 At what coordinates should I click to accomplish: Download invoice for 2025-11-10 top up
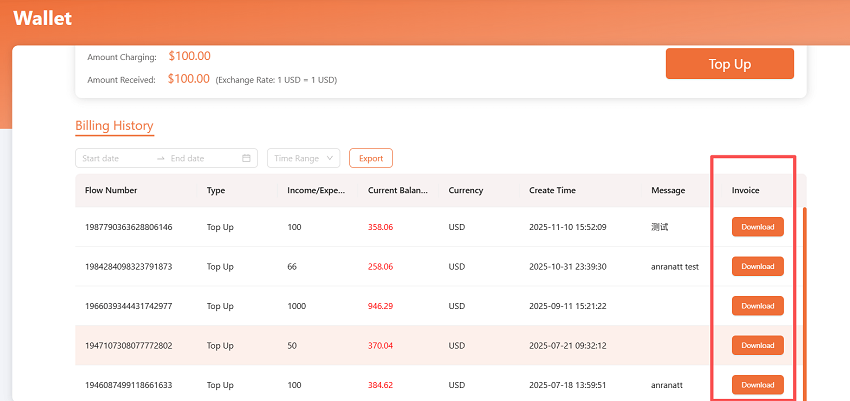pyautogui.click(x=757, y=227)
